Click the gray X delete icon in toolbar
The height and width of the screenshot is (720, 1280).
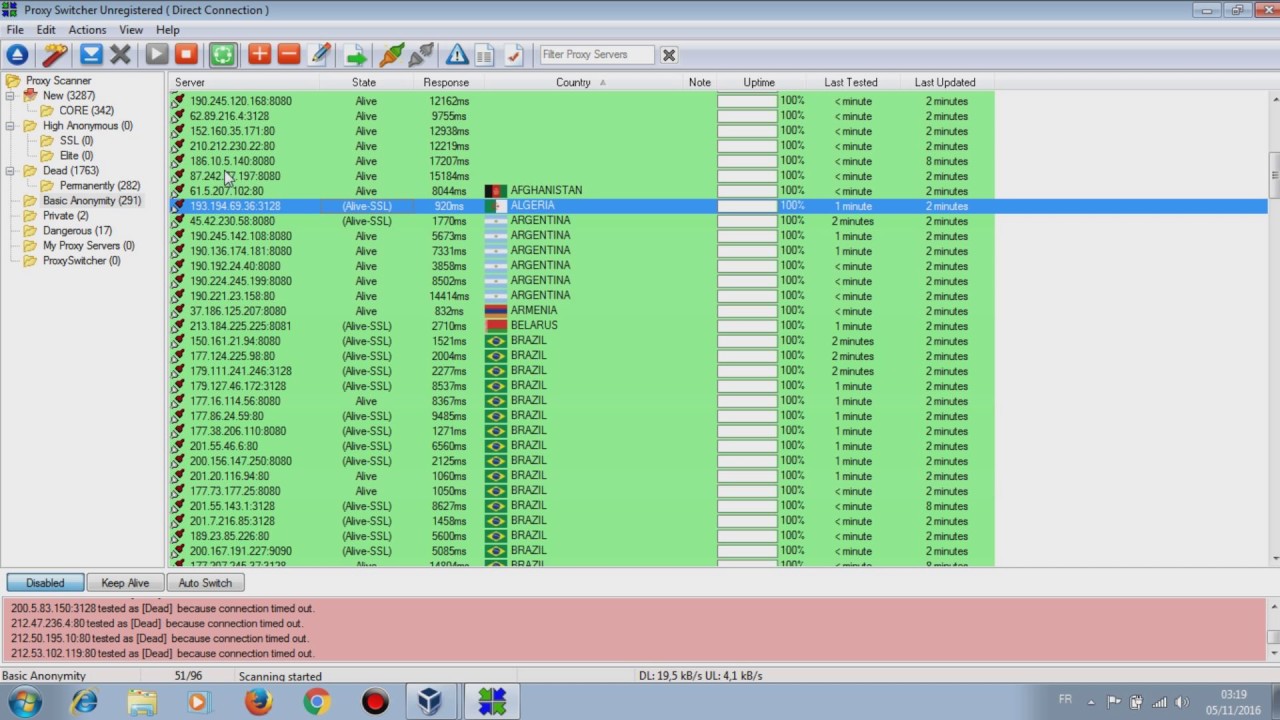[x=121, y=55]
